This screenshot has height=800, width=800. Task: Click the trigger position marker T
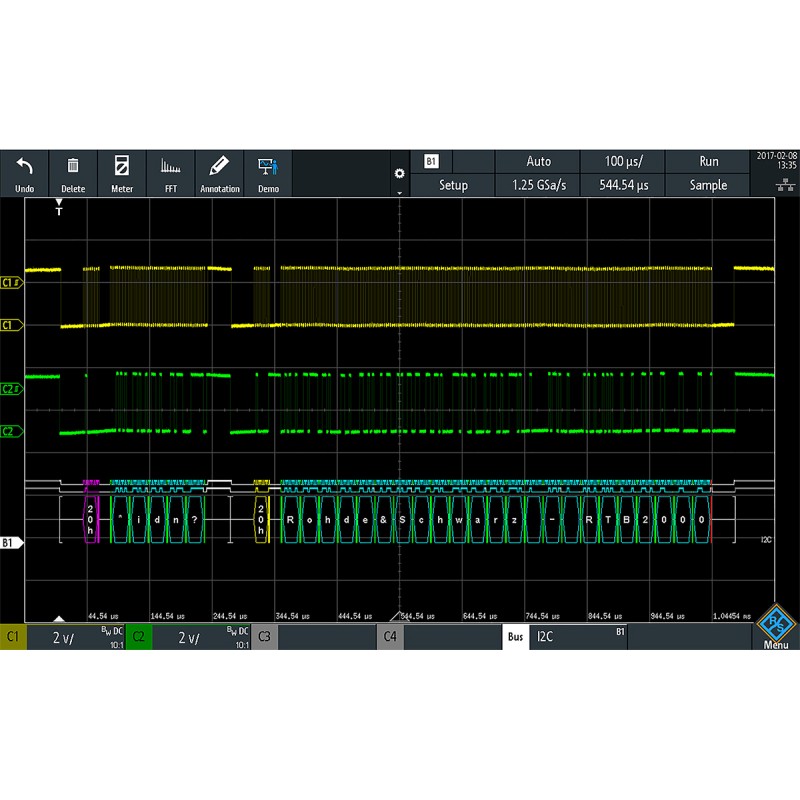pyautogui.click(x=57, y=210)
